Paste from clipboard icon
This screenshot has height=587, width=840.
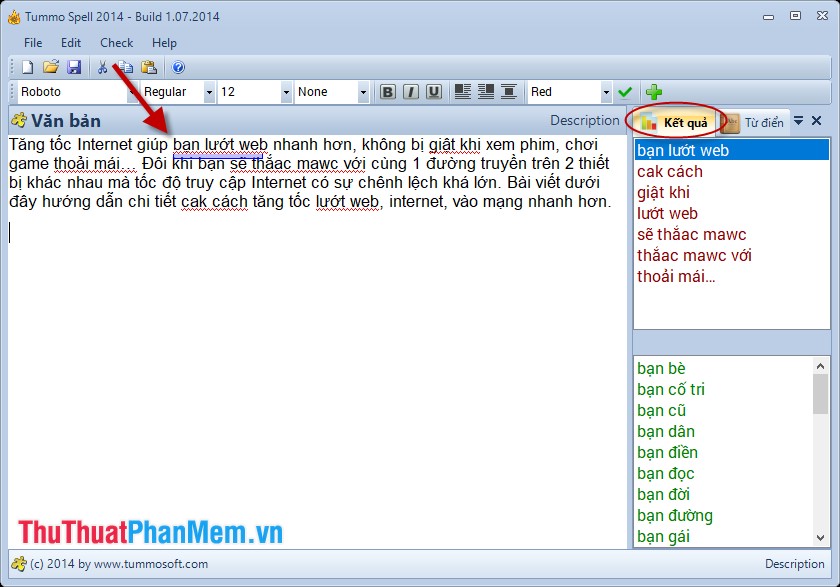[149, 67]
